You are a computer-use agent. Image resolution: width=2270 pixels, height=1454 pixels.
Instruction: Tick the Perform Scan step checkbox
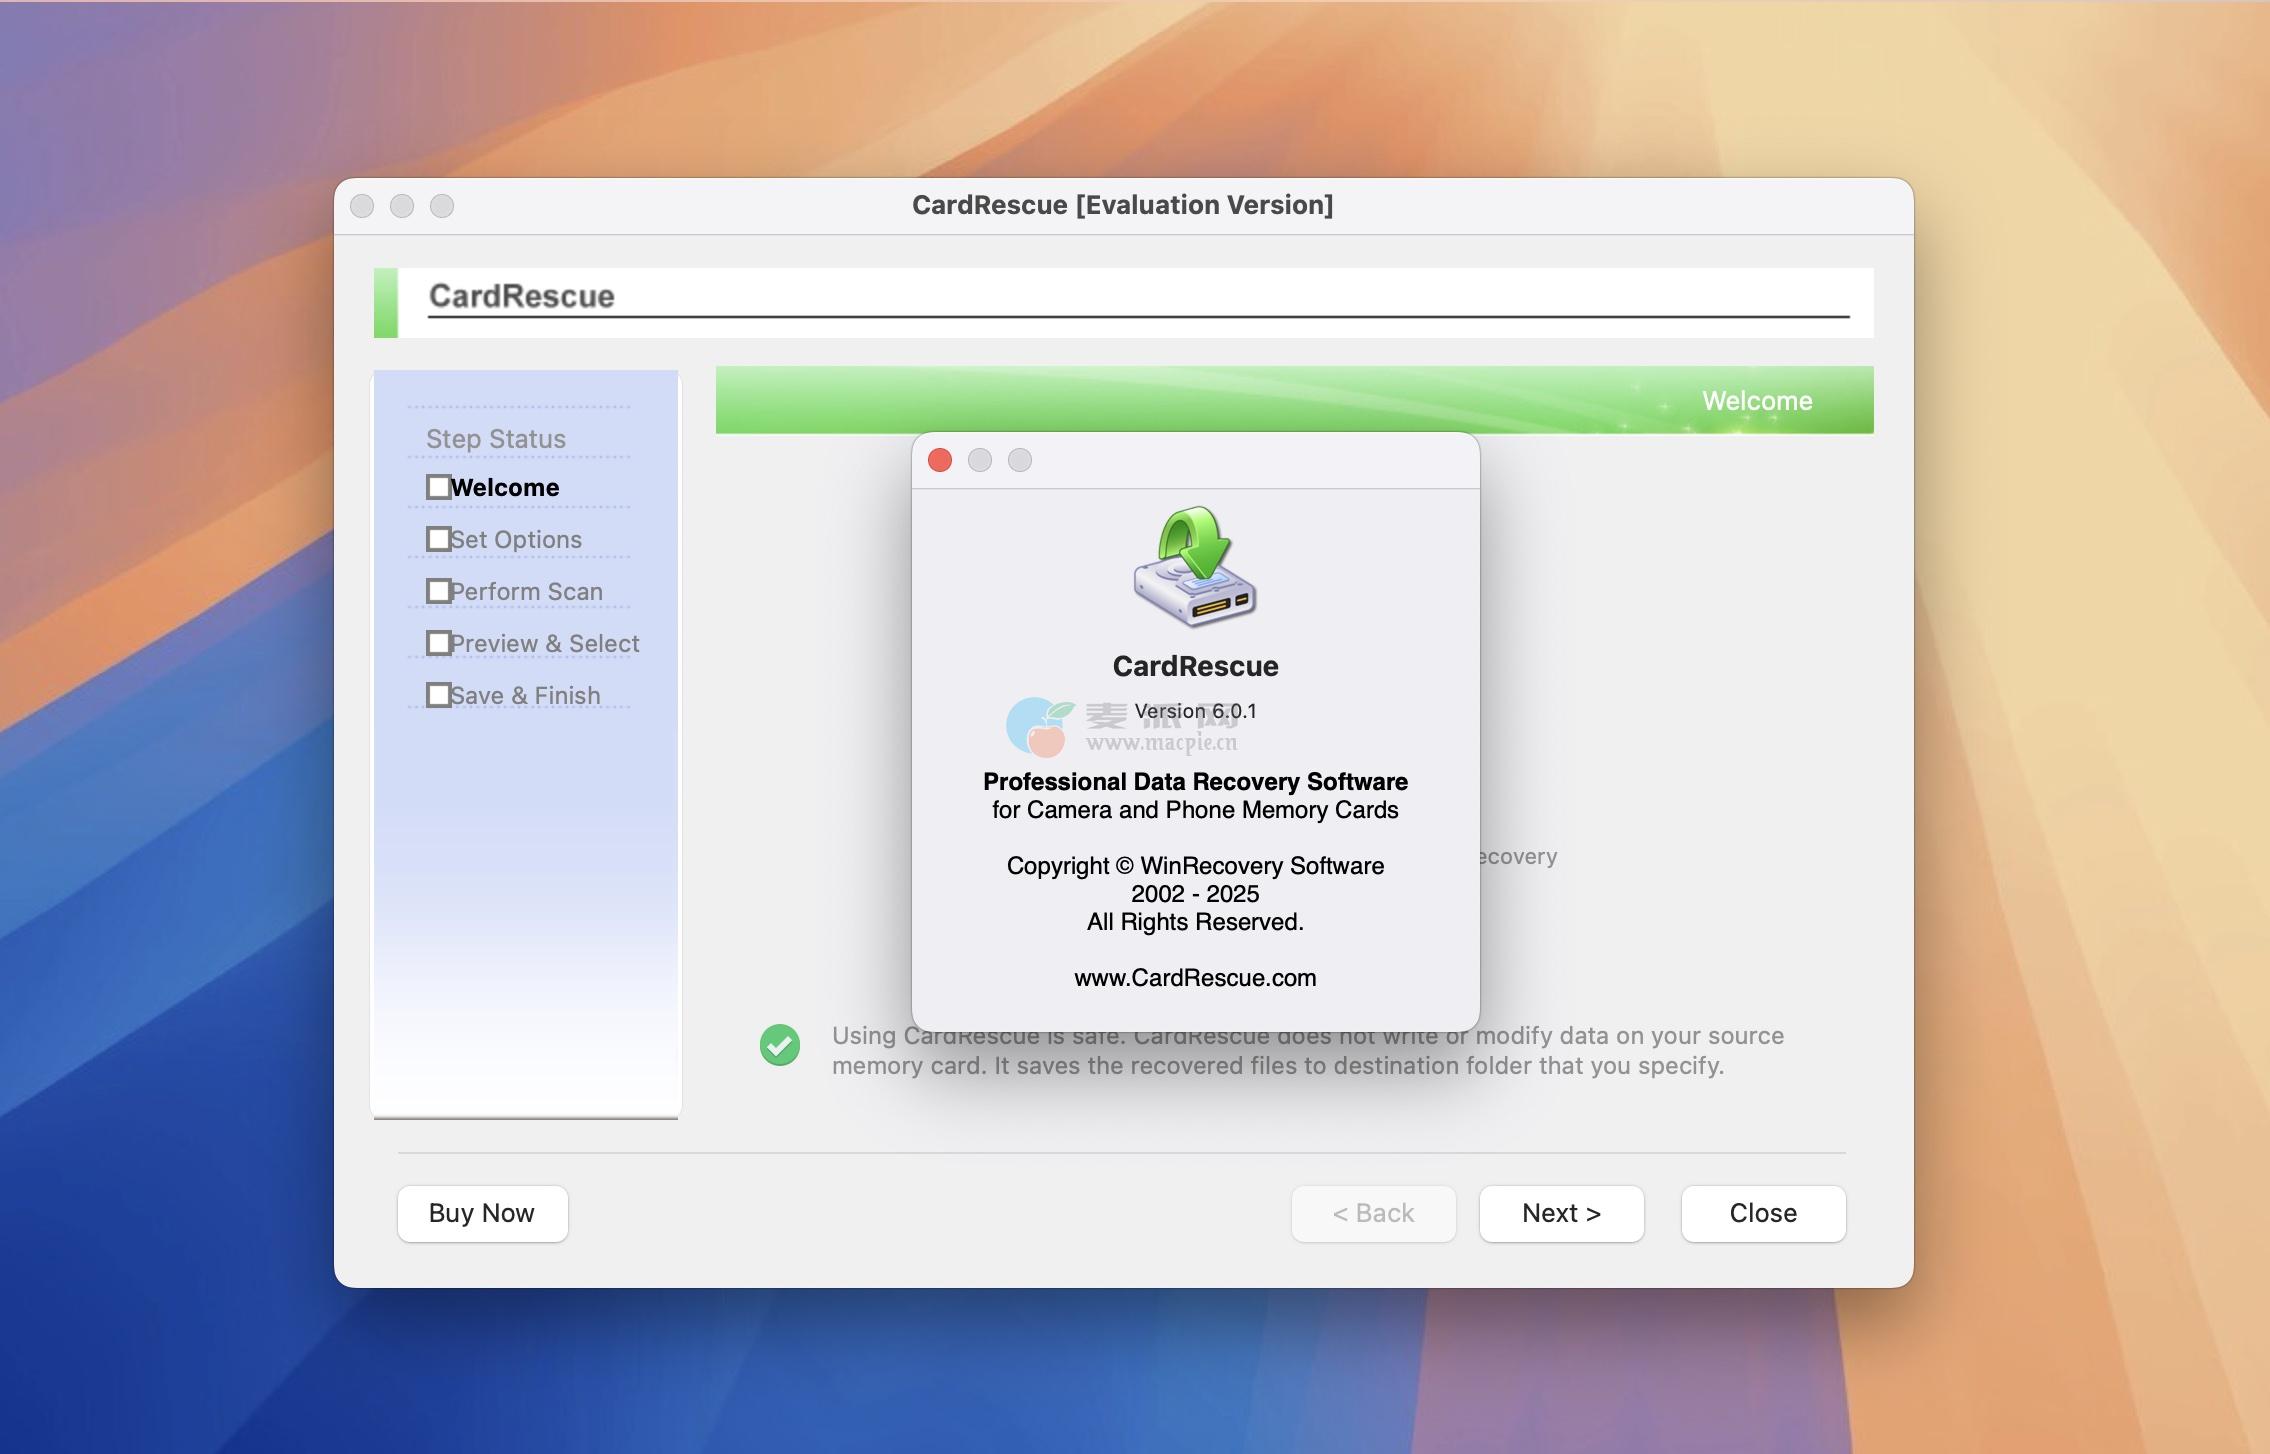pyautogui.click(x=438, y=591)
